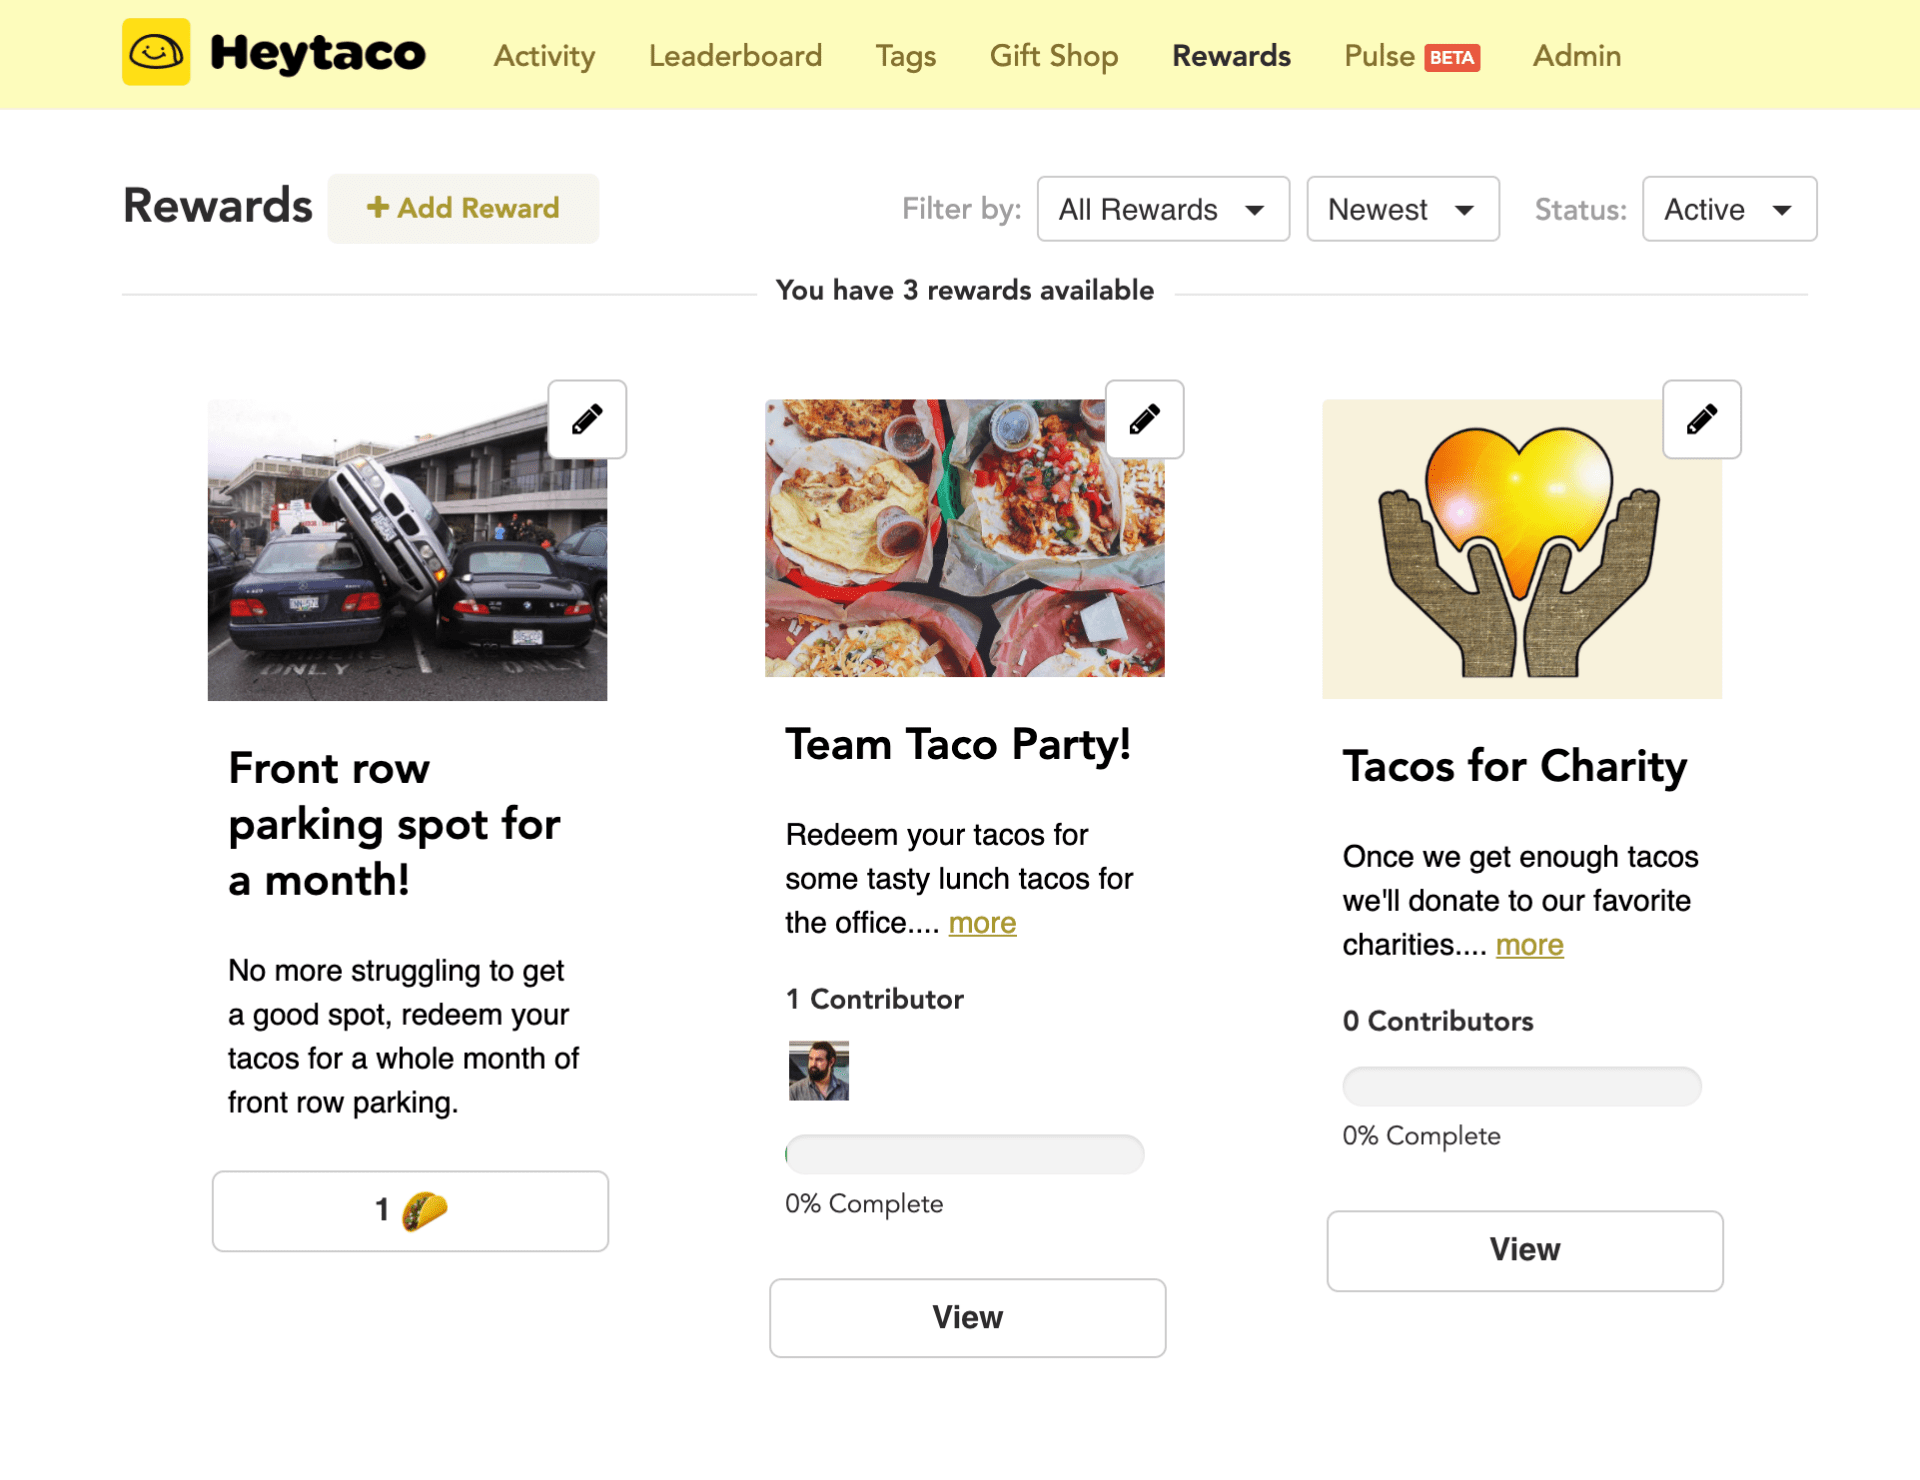Click the Heytaco smiley logo icon
This screenshot has height=1480, width=1920.
pyautogui.click(x=156, y=52)
